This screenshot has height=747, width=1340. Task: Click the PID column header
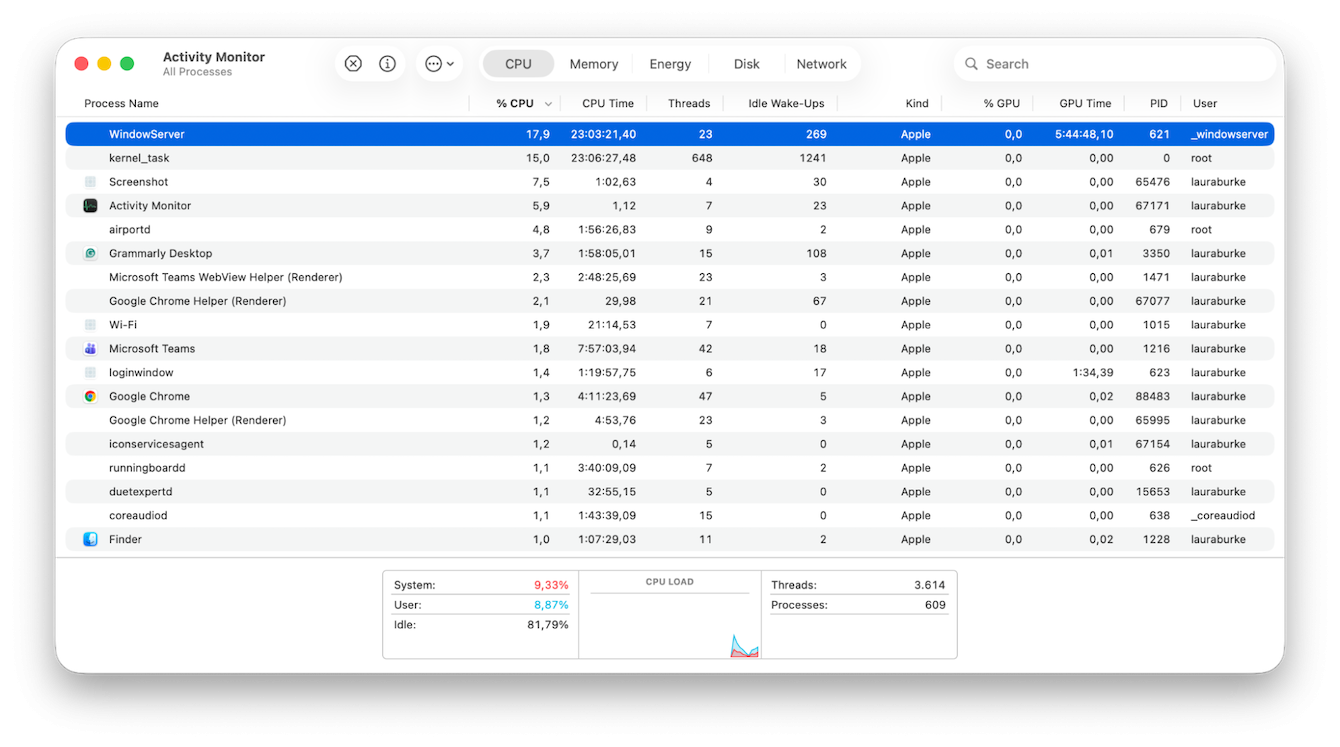click(x=1158, y=103)
